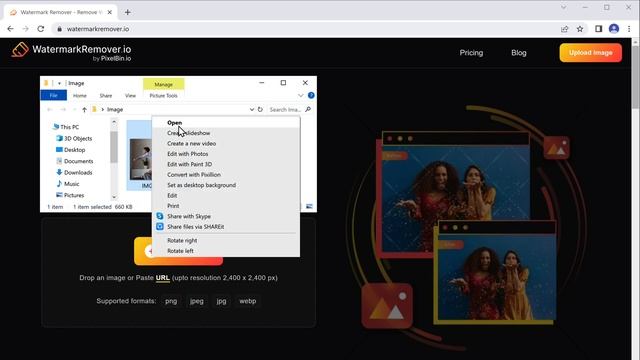Open Chrome three-dot menu

click(x=629, y=29)
